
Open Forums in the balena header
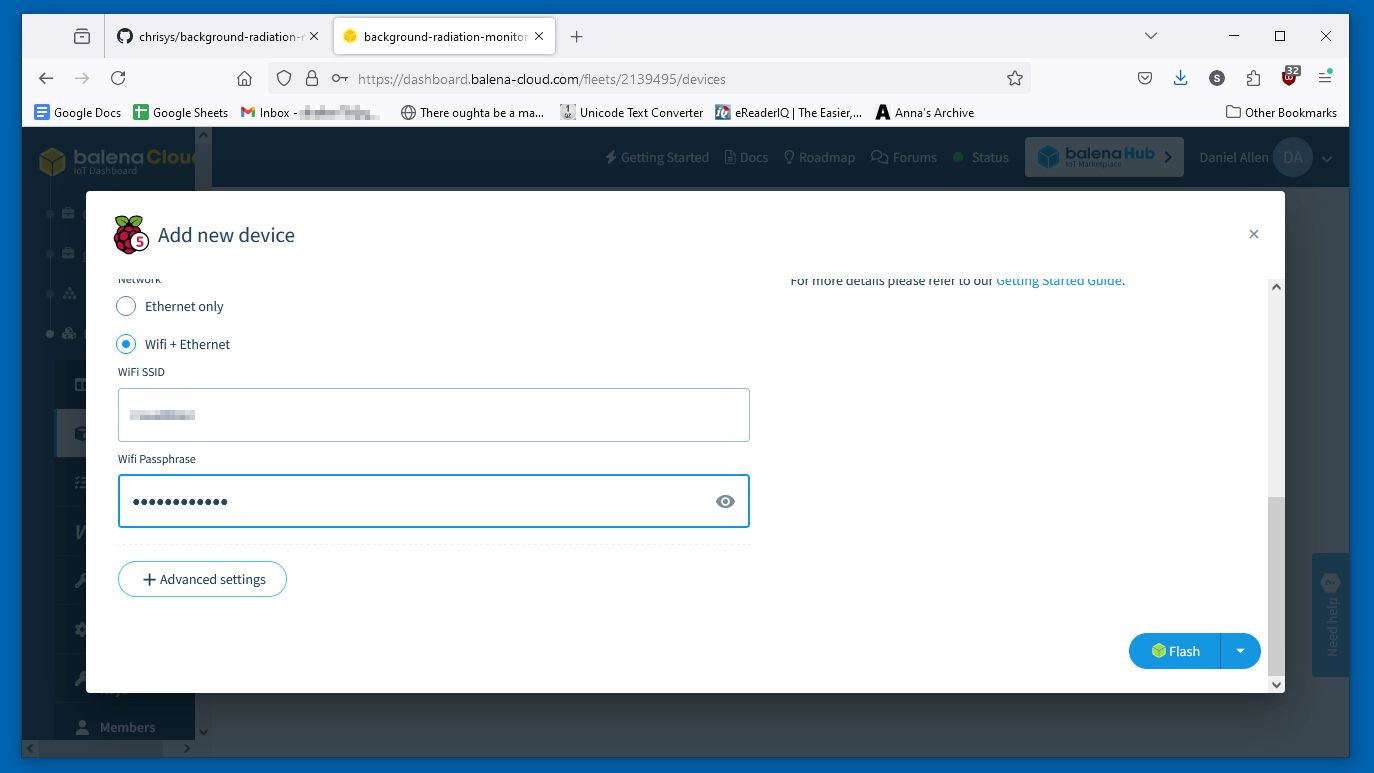[904, 157]
